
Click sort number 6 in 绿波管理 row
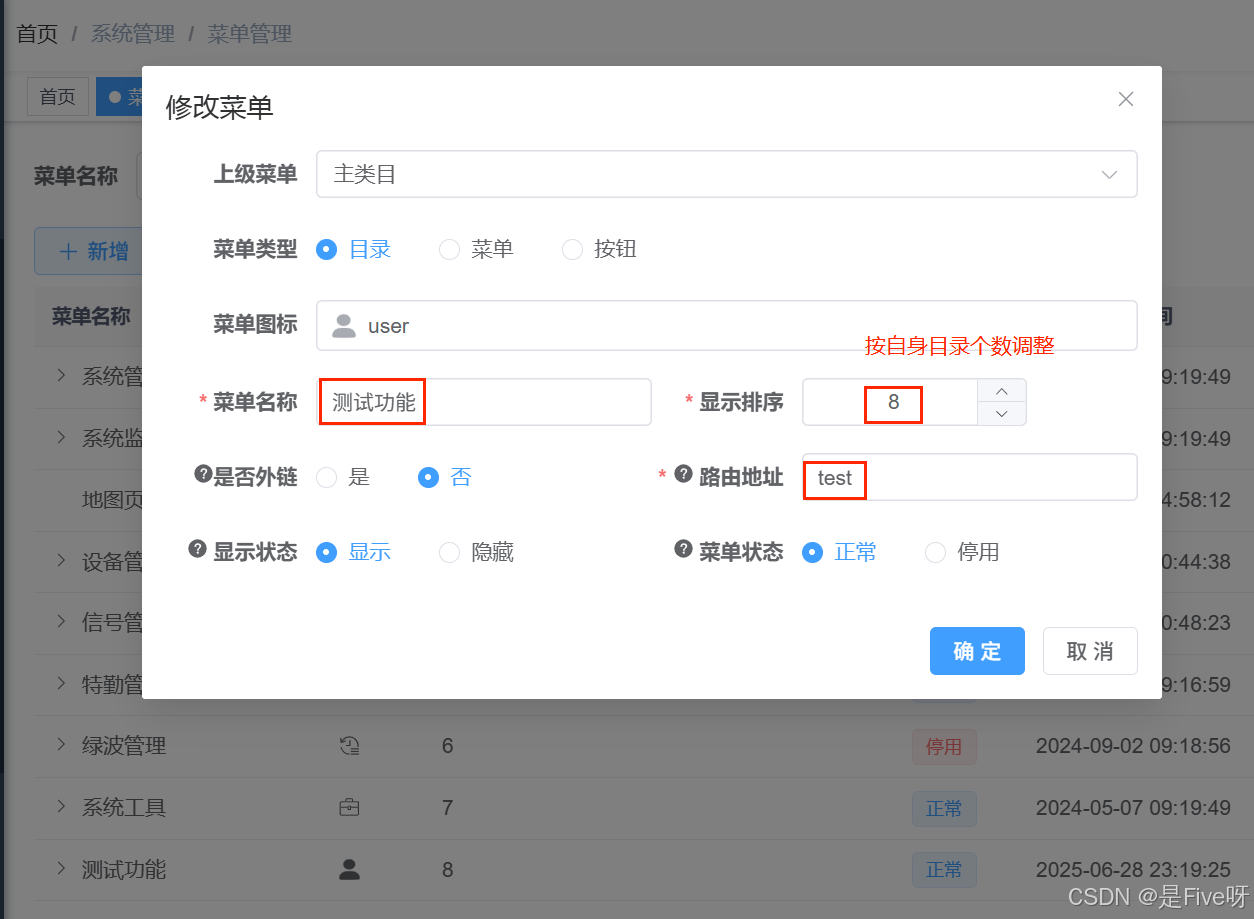click(447, 746)
